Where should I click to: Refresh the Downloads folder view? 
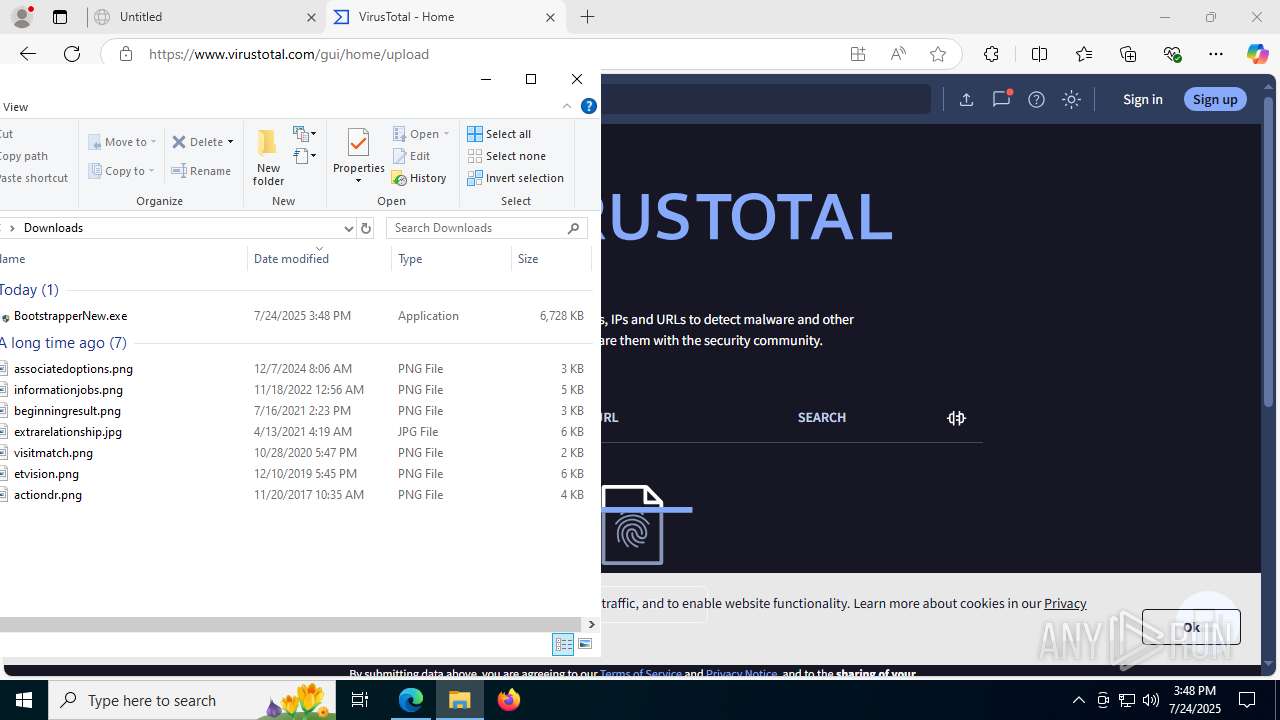pos(366,228)
